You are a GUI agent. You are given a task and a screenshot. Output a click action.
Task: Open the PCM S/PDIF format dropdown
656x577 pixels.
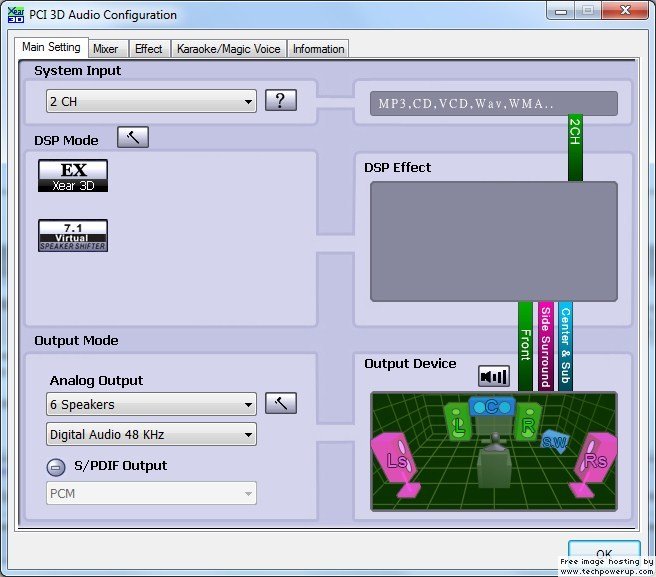click(151, 493)
